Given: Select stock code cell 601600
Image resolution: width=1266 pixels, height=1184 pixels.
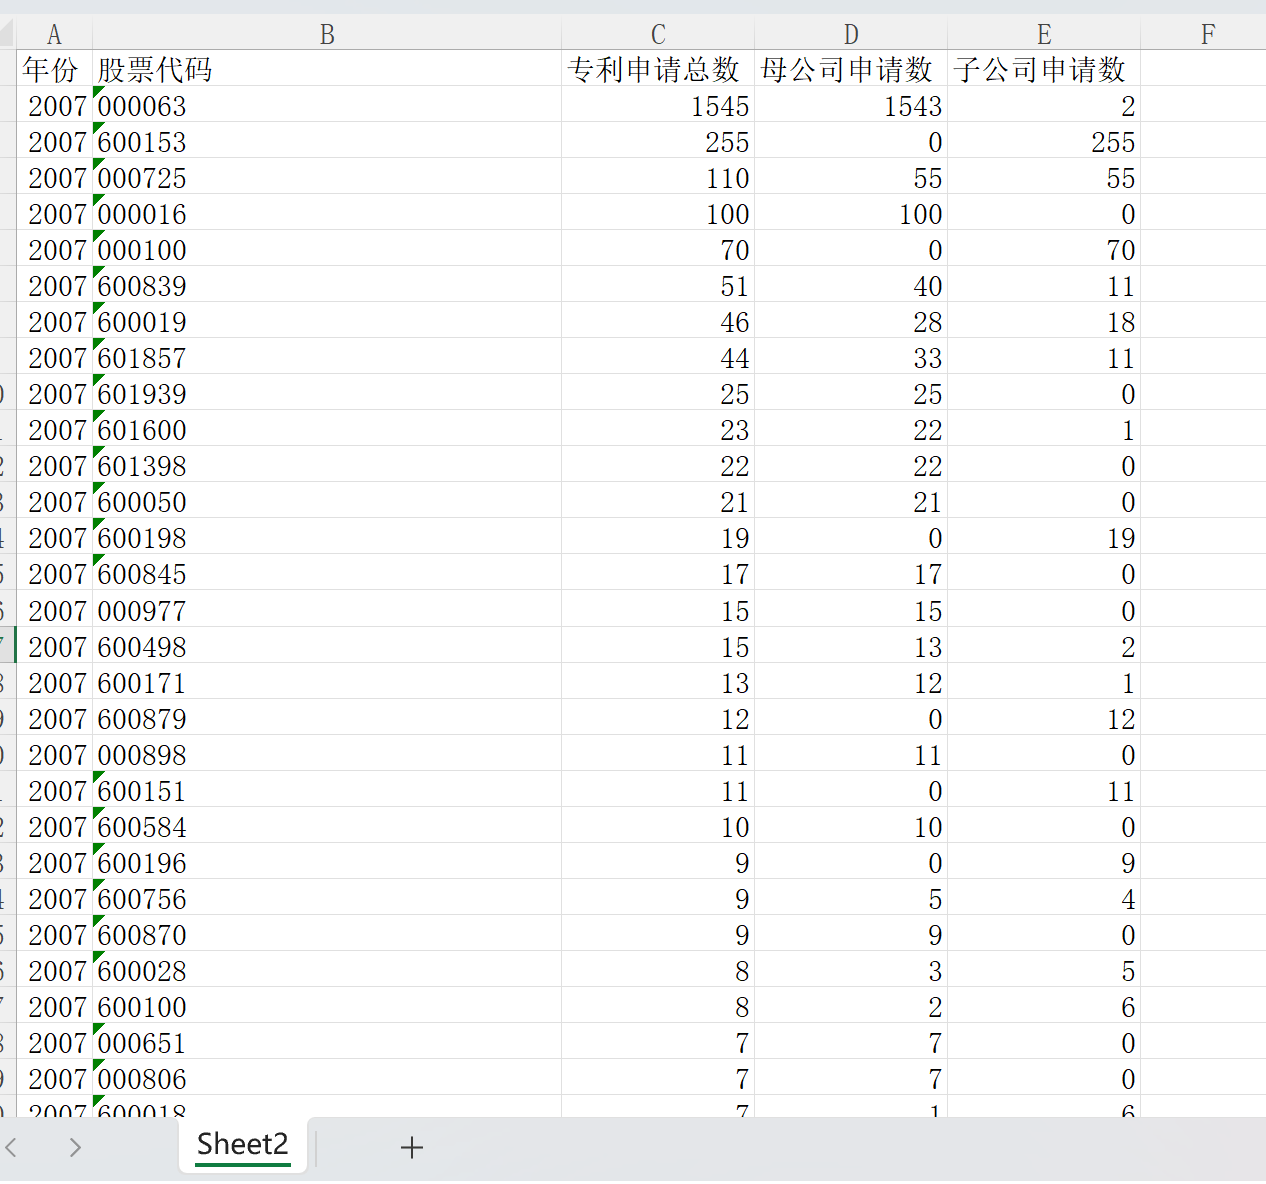Looking at the screenshot, I should [327, 428].
